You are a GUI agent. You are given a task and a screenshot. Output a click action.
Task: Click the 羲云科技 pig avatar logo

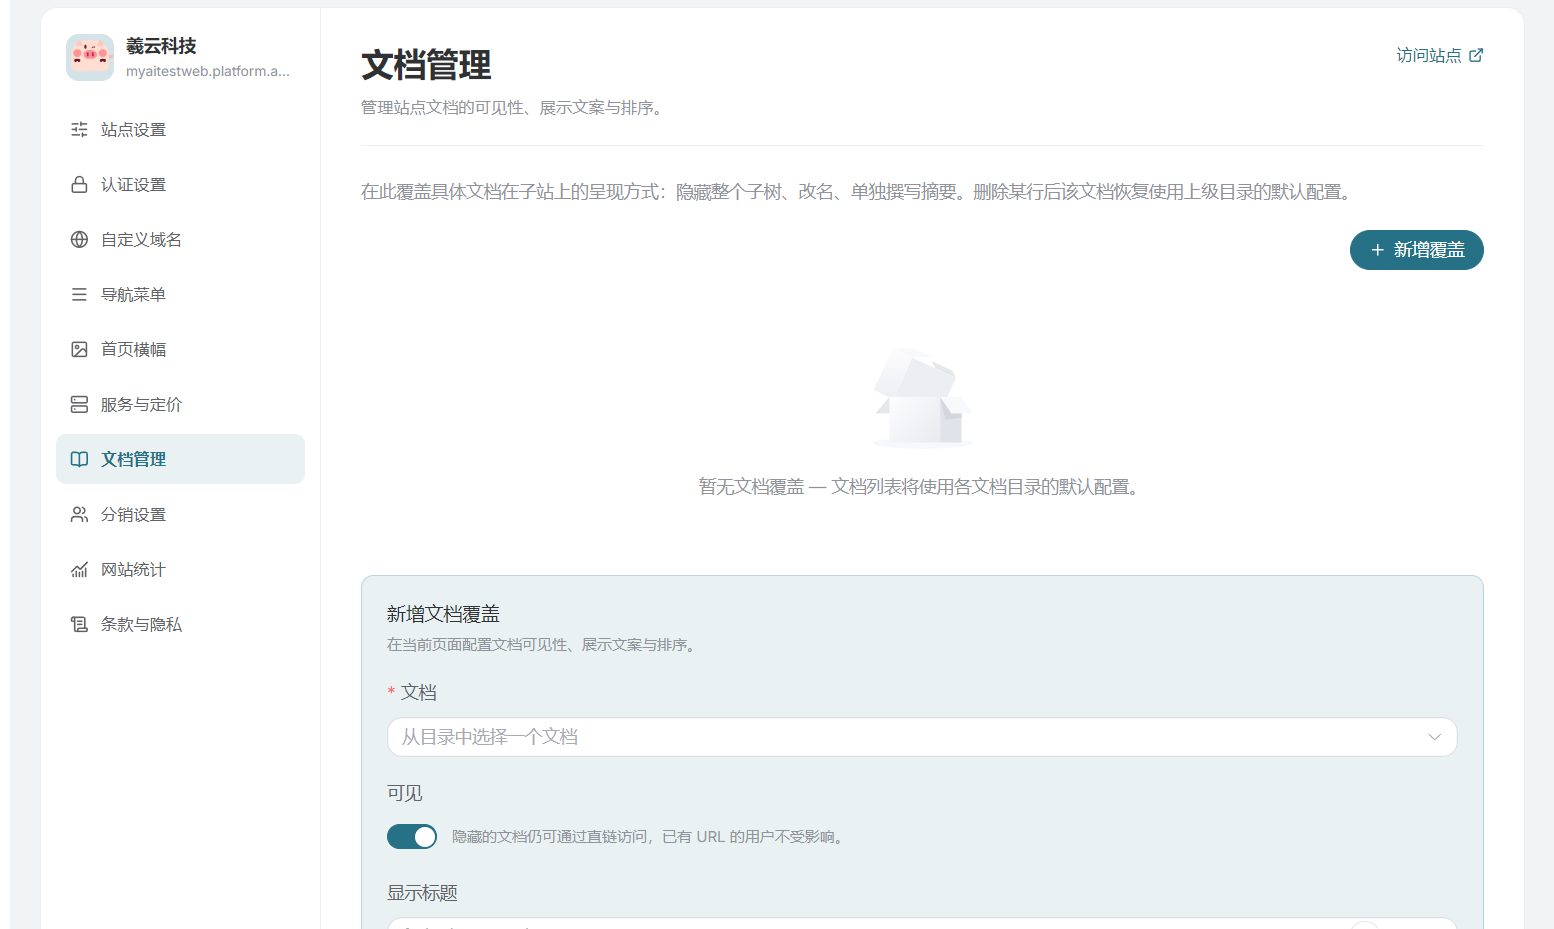90,57
